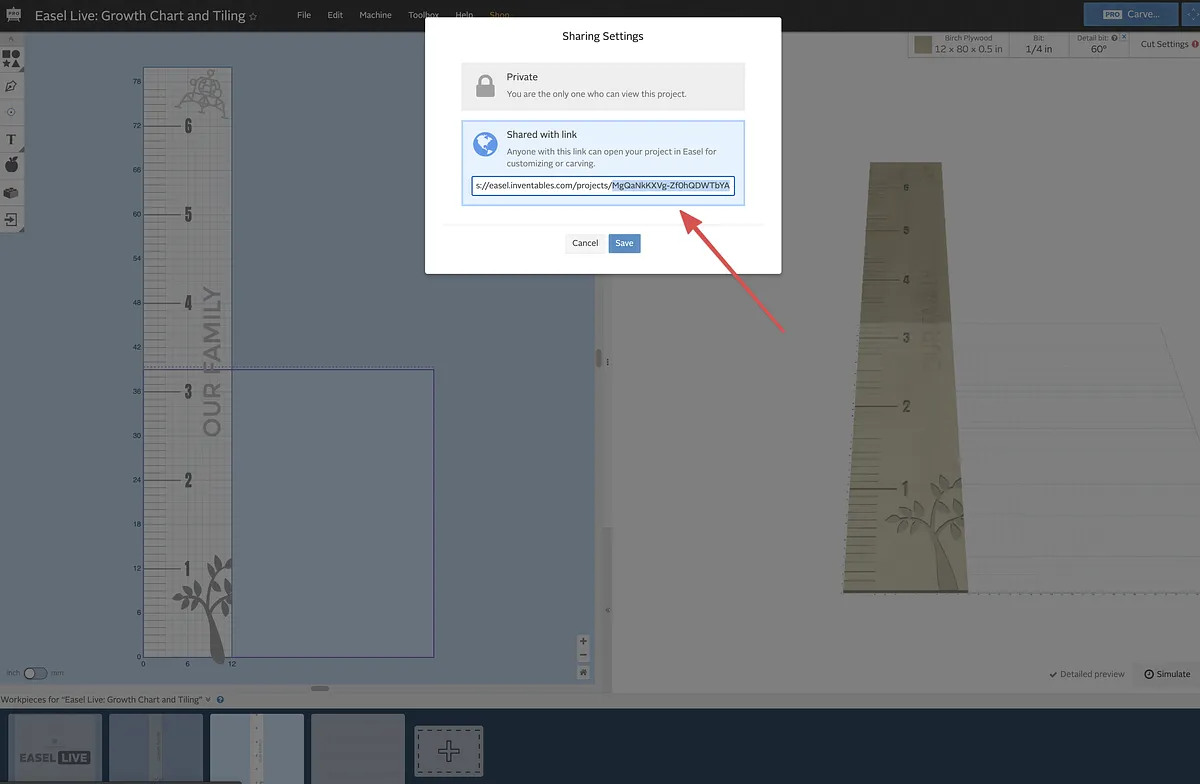The image size is (1200, 784).
Task: Select the fourth workpiece thumbnail
Action: pos(358,748)
